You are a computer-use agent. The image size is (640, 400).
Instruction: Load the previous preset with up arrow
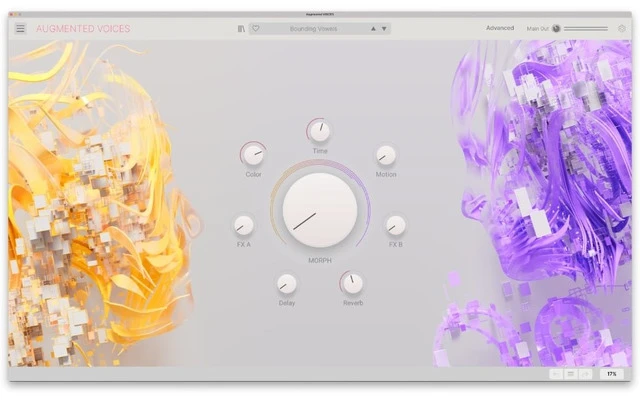[373, 29]
